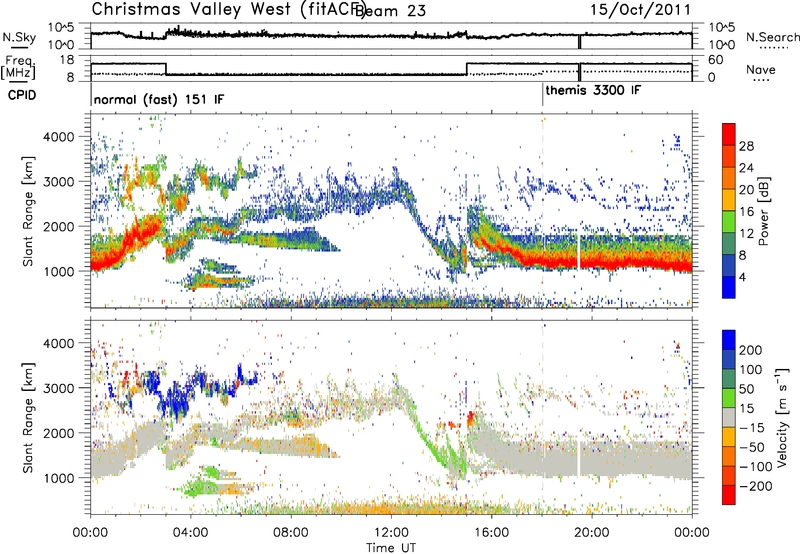Click the 'Velocity [m s-1]' colorbar label
Viewport: 800px width, 554px height.
(782, 417)
